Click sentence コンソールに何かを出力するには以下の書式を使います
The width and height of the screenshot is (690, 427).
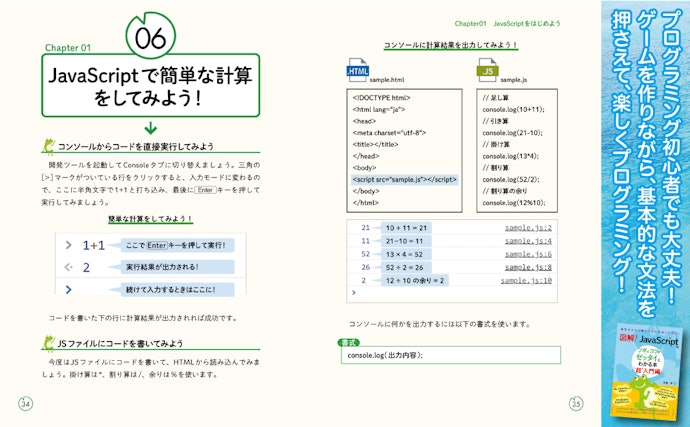(440, 324)
